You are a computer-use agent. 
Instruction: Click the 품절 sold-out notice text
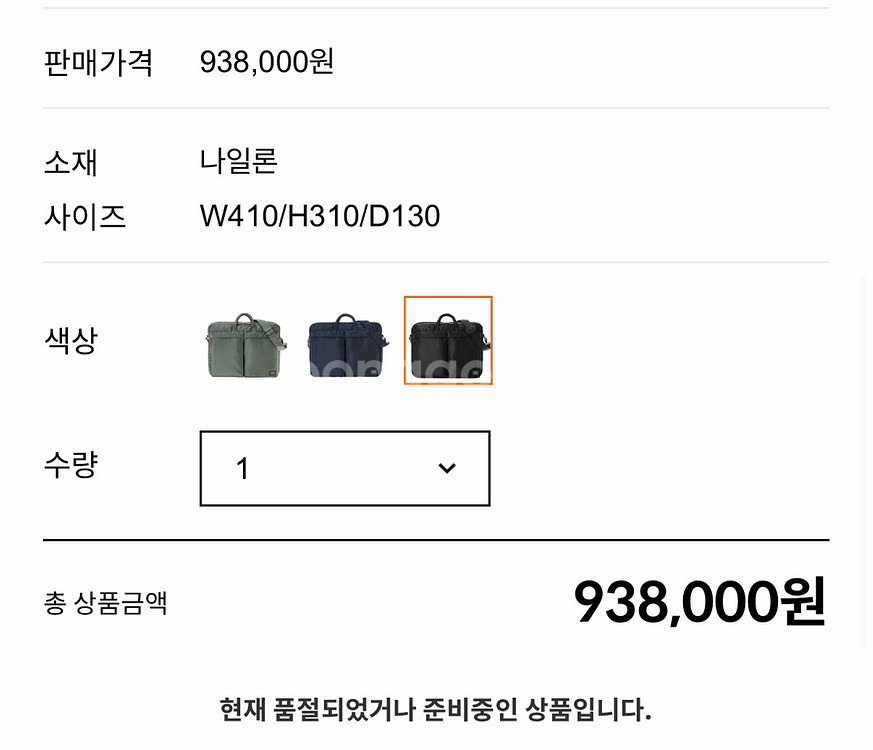pyautogui.click(x=435, y=710)
